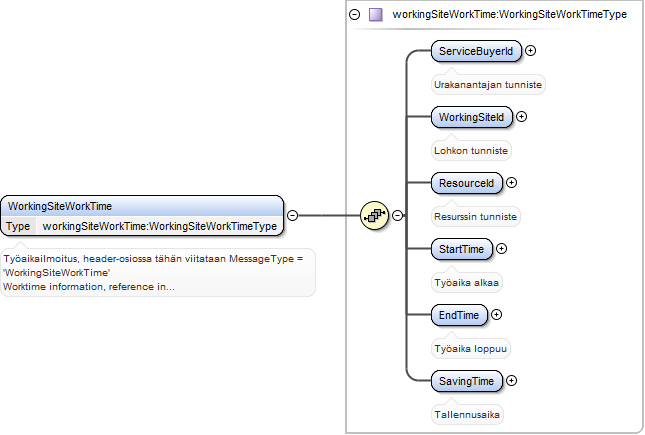
Task: Click the purple complex type icon
Action: [x=376, y=15]
